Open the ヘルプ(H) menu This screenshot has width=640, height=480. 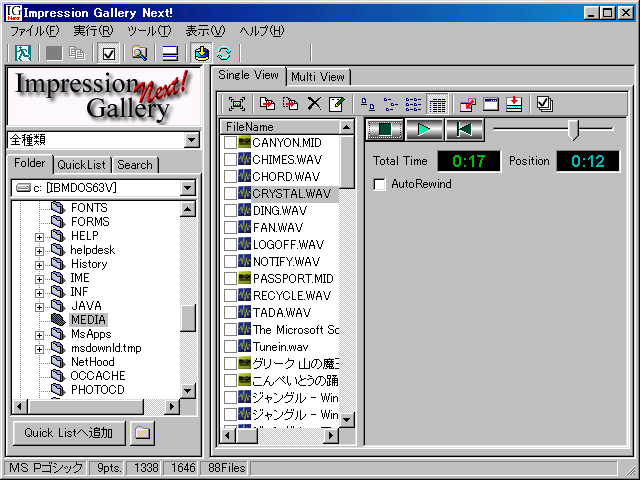point(262,31)
